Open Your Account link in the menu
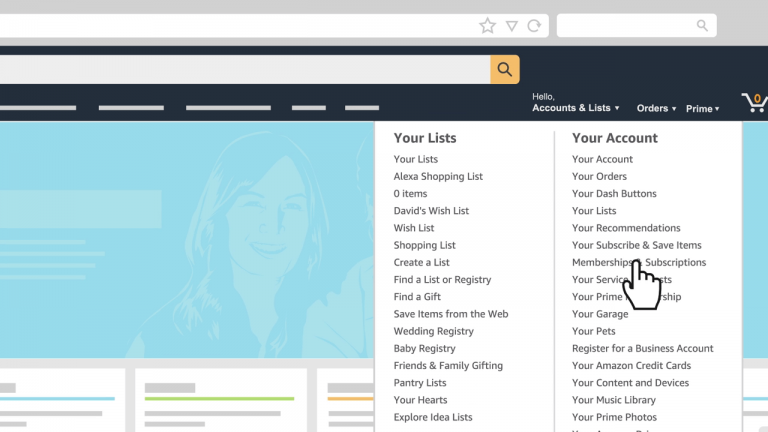 pos(602,159)
